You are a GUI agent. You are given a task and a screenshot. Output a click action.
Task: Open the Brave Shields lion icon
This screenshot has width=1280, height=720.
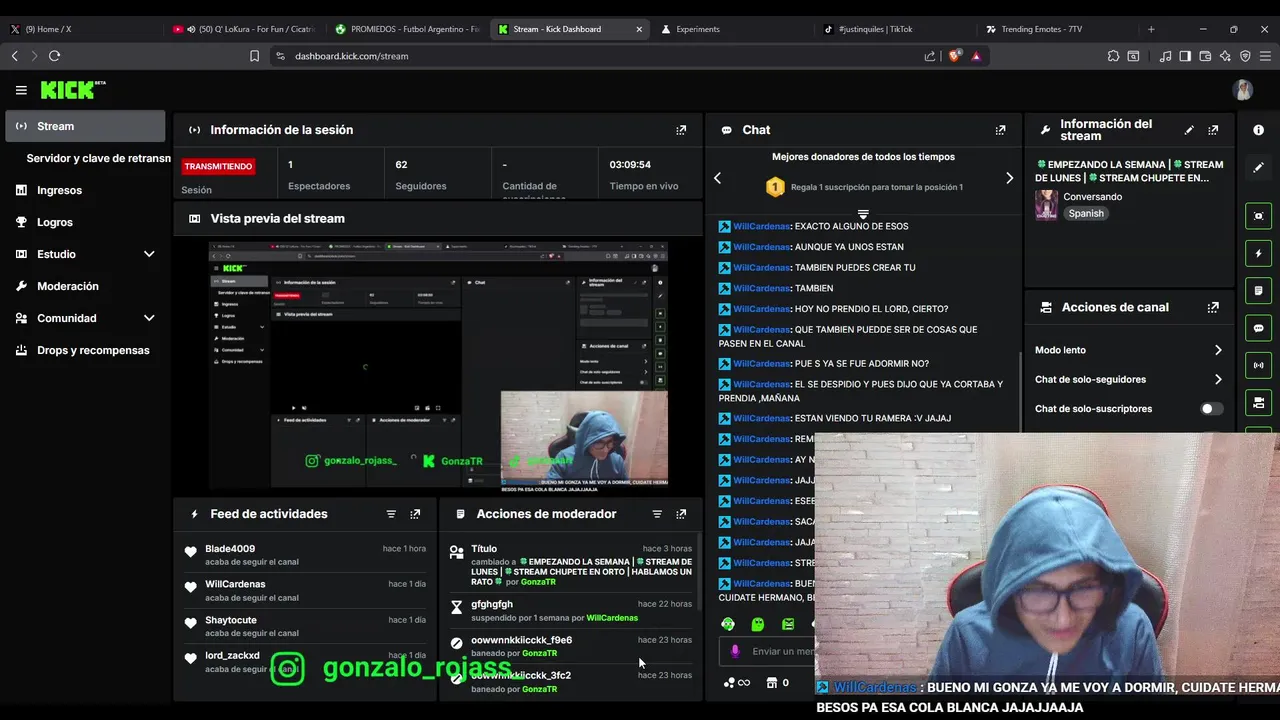(x=954, y=56)
